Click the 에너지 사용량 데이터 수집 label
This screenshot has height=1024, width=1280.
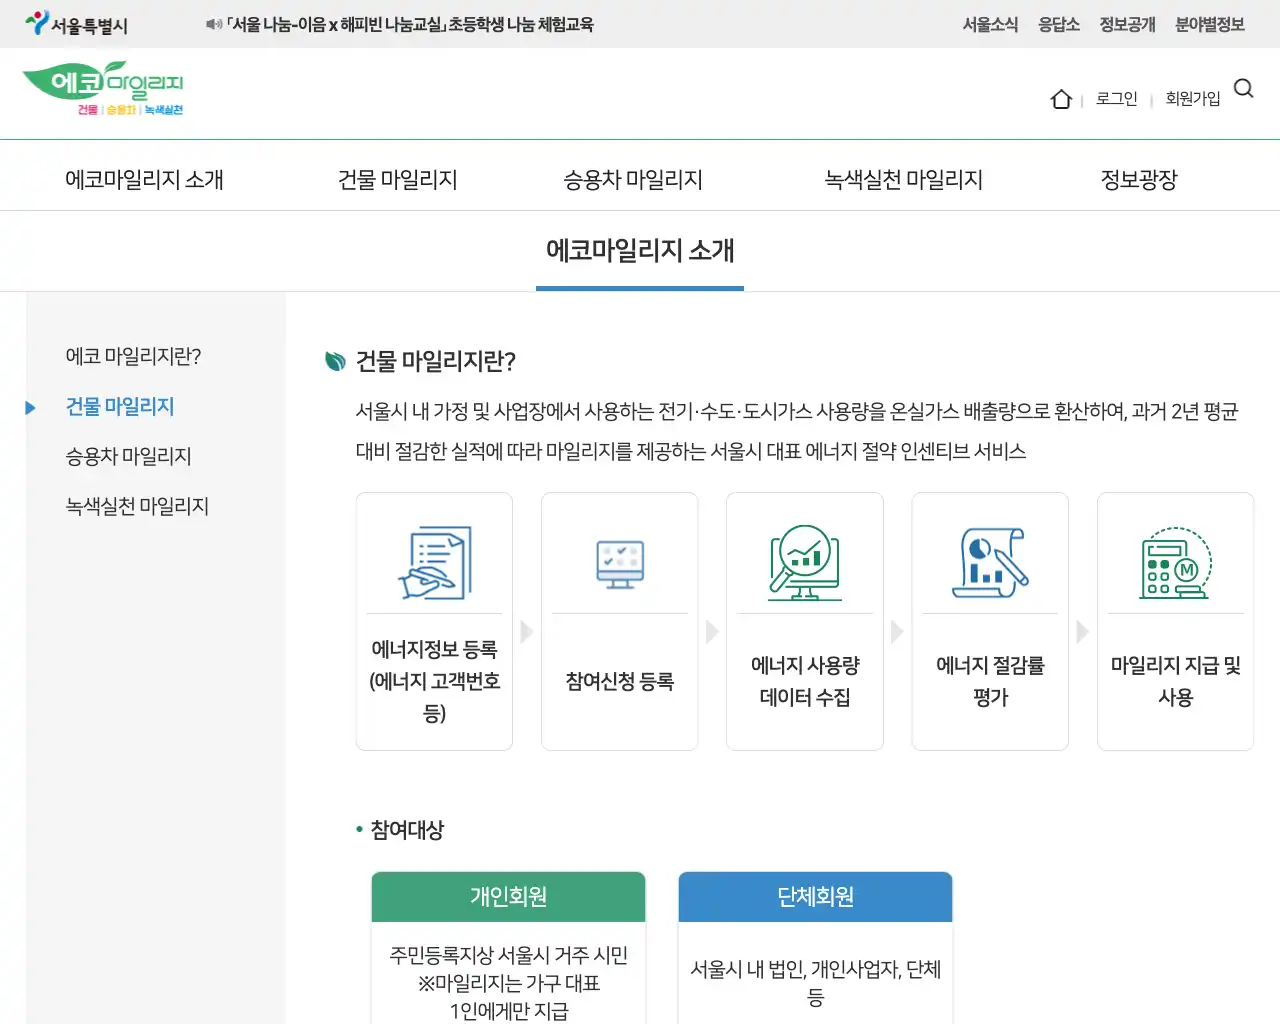(805, 681)
